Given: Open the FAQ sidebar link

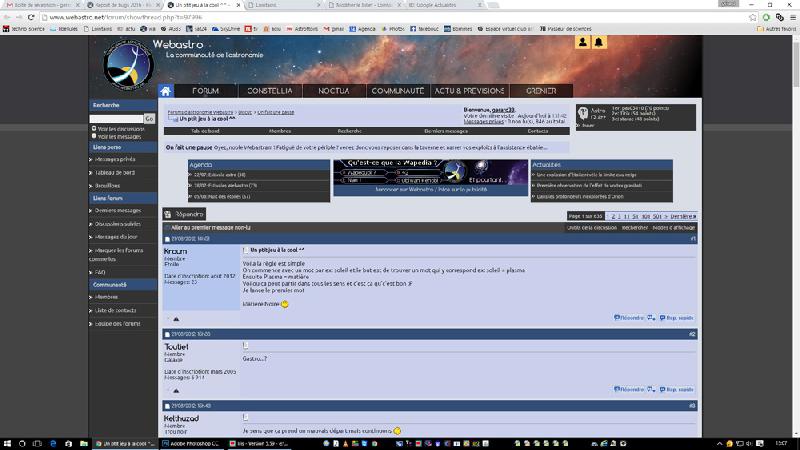Looking at the screenshot, I should tap(100, 272).
